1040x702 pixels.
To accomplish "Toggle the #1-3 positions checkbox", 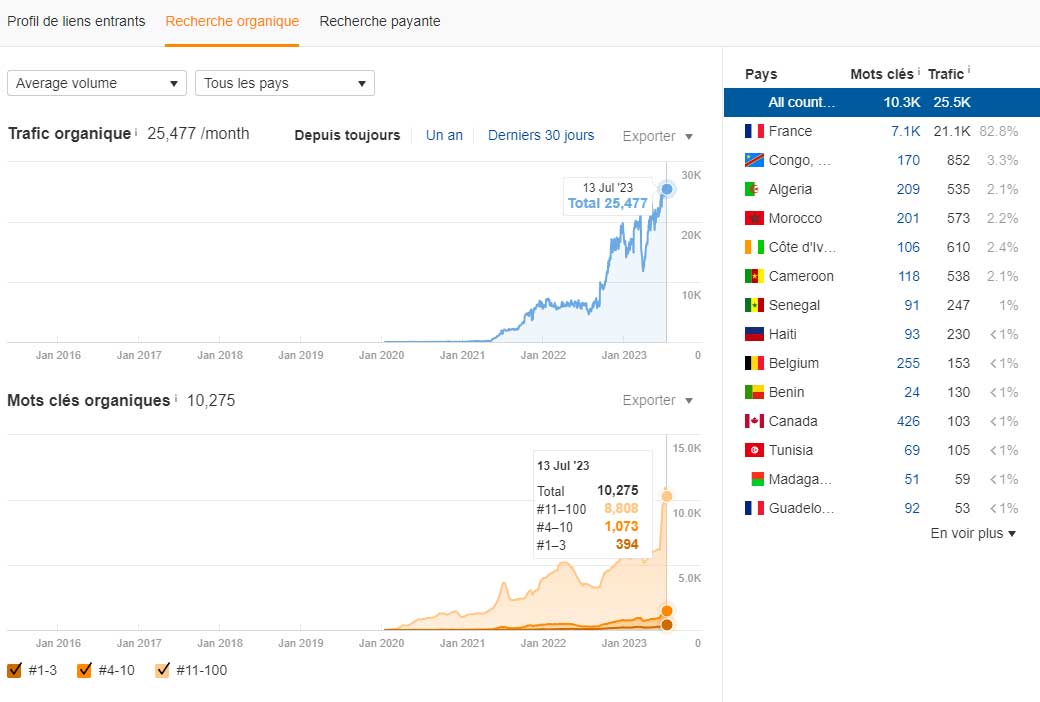I will tap(14, 670).
